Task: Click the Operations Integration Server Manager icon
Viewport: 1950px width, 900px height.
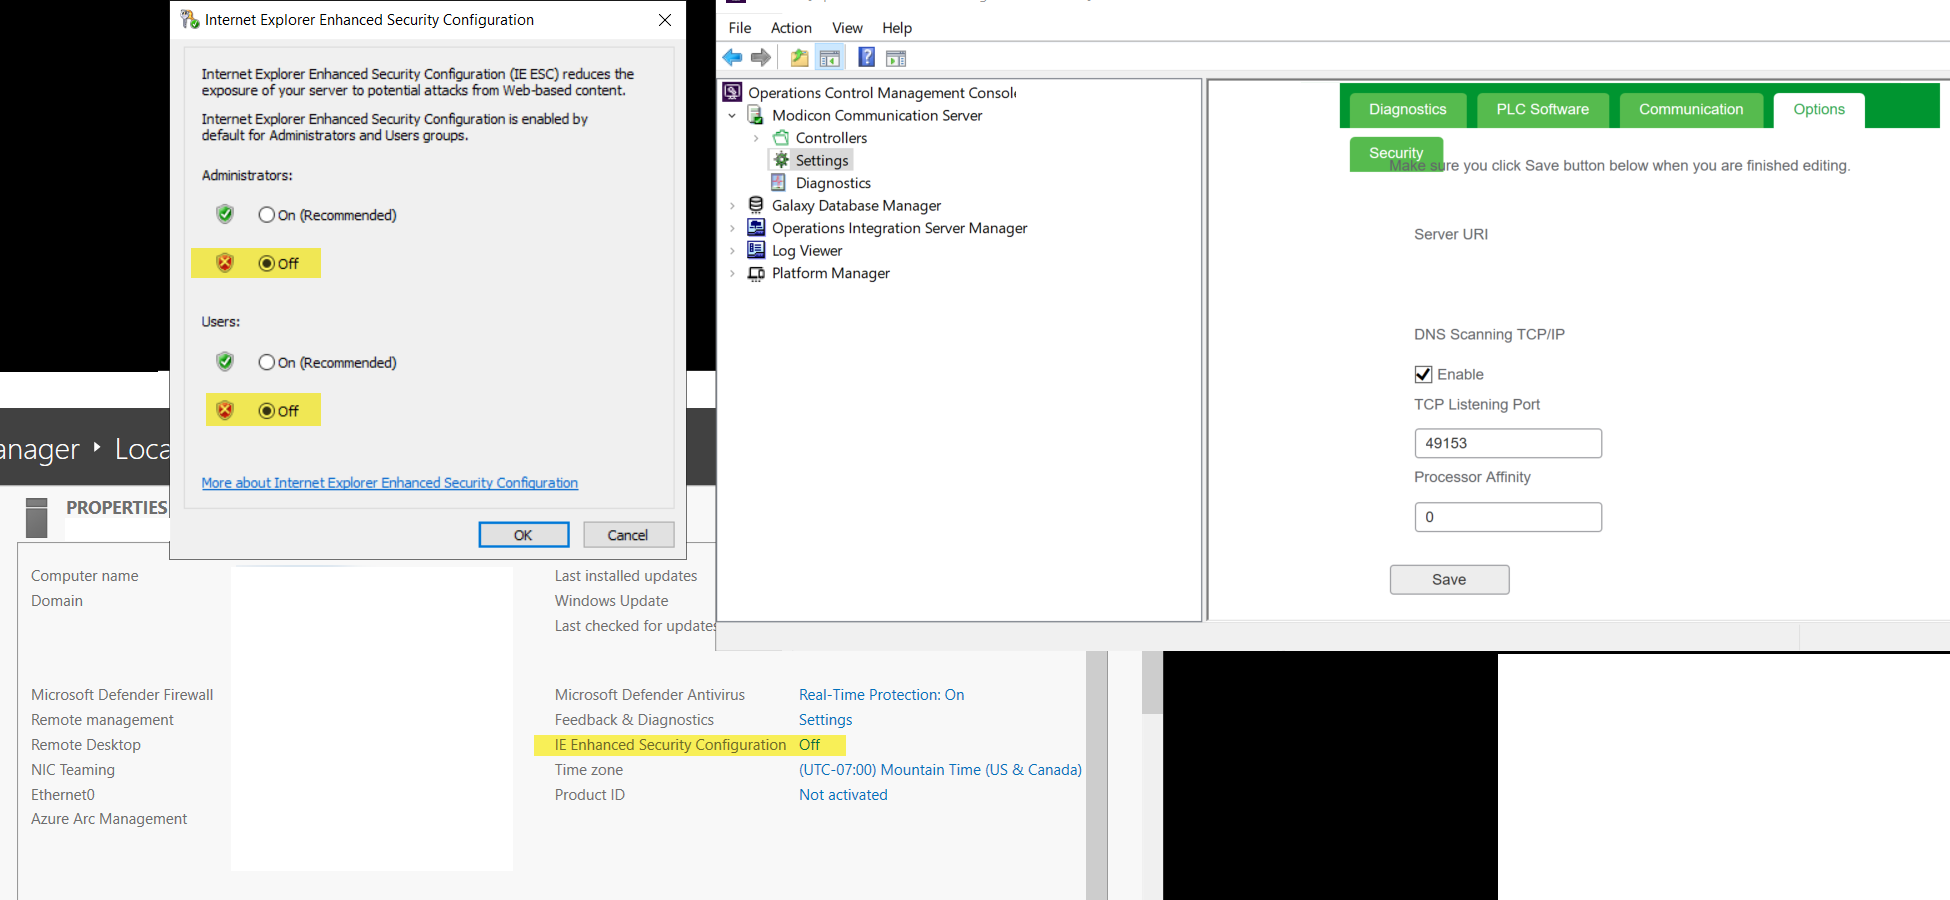Action: (757, 228)
